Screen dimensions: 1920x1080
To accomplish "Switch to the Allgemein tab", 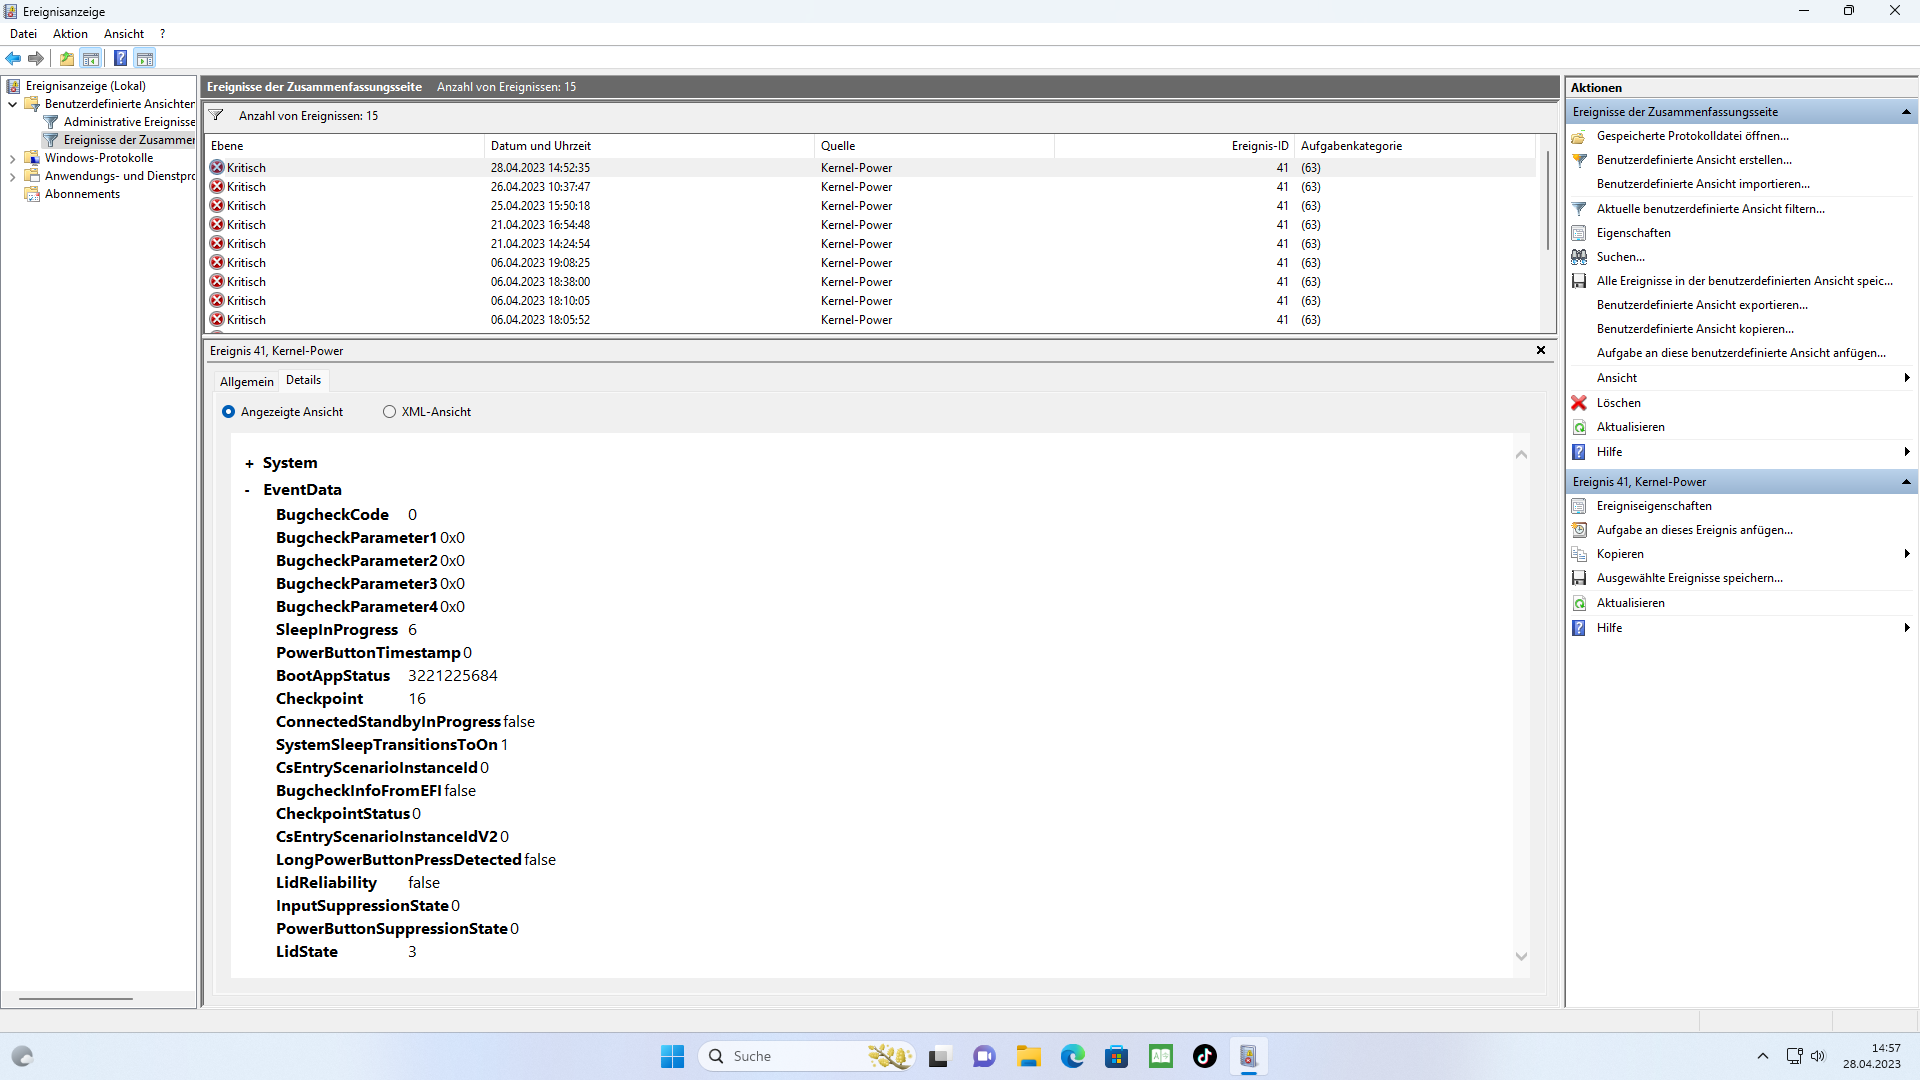I will (246, 382).
